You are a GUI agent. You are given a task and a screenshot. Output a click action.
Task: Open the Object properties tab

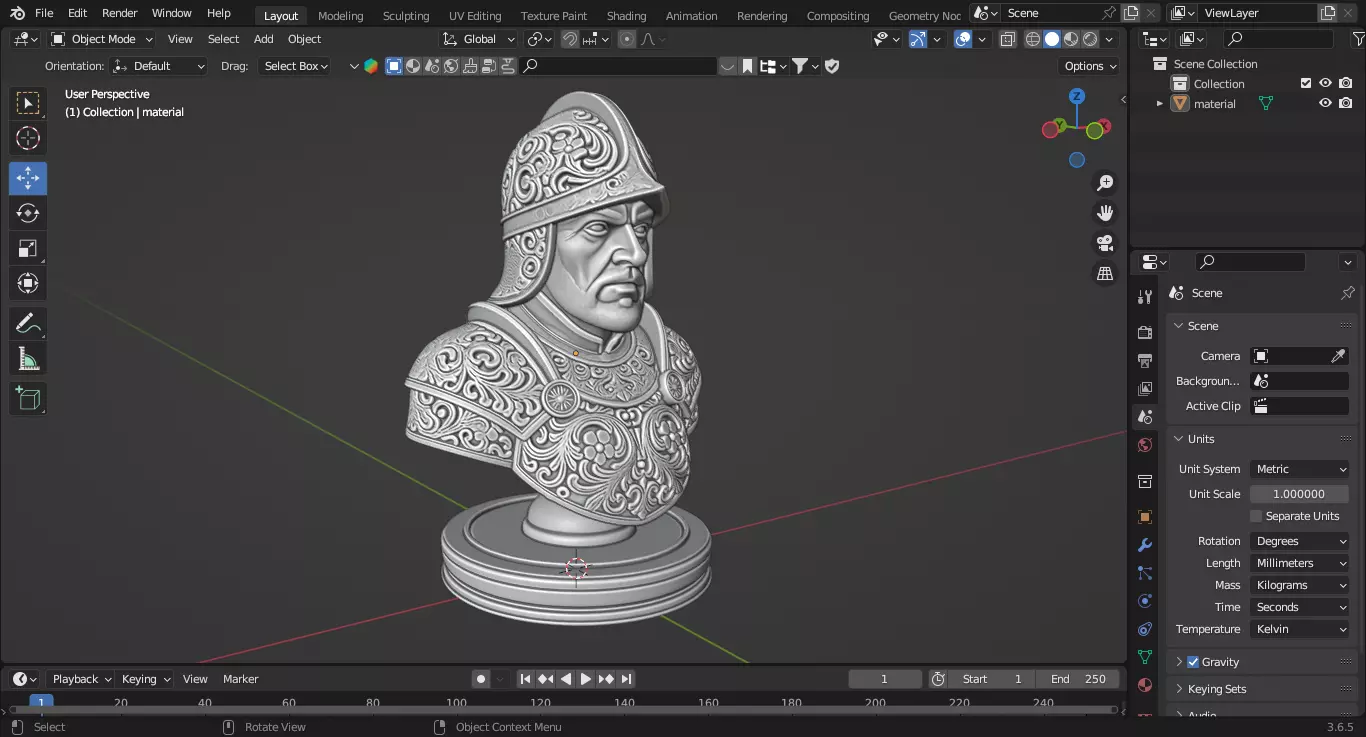[1145, 517]
